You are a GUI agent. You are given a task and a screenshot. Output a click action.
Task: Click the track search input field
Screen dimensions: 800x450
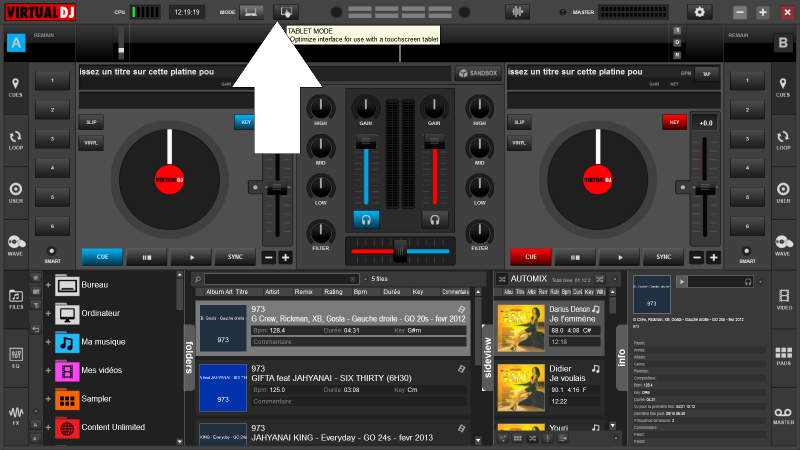(280, 279)
